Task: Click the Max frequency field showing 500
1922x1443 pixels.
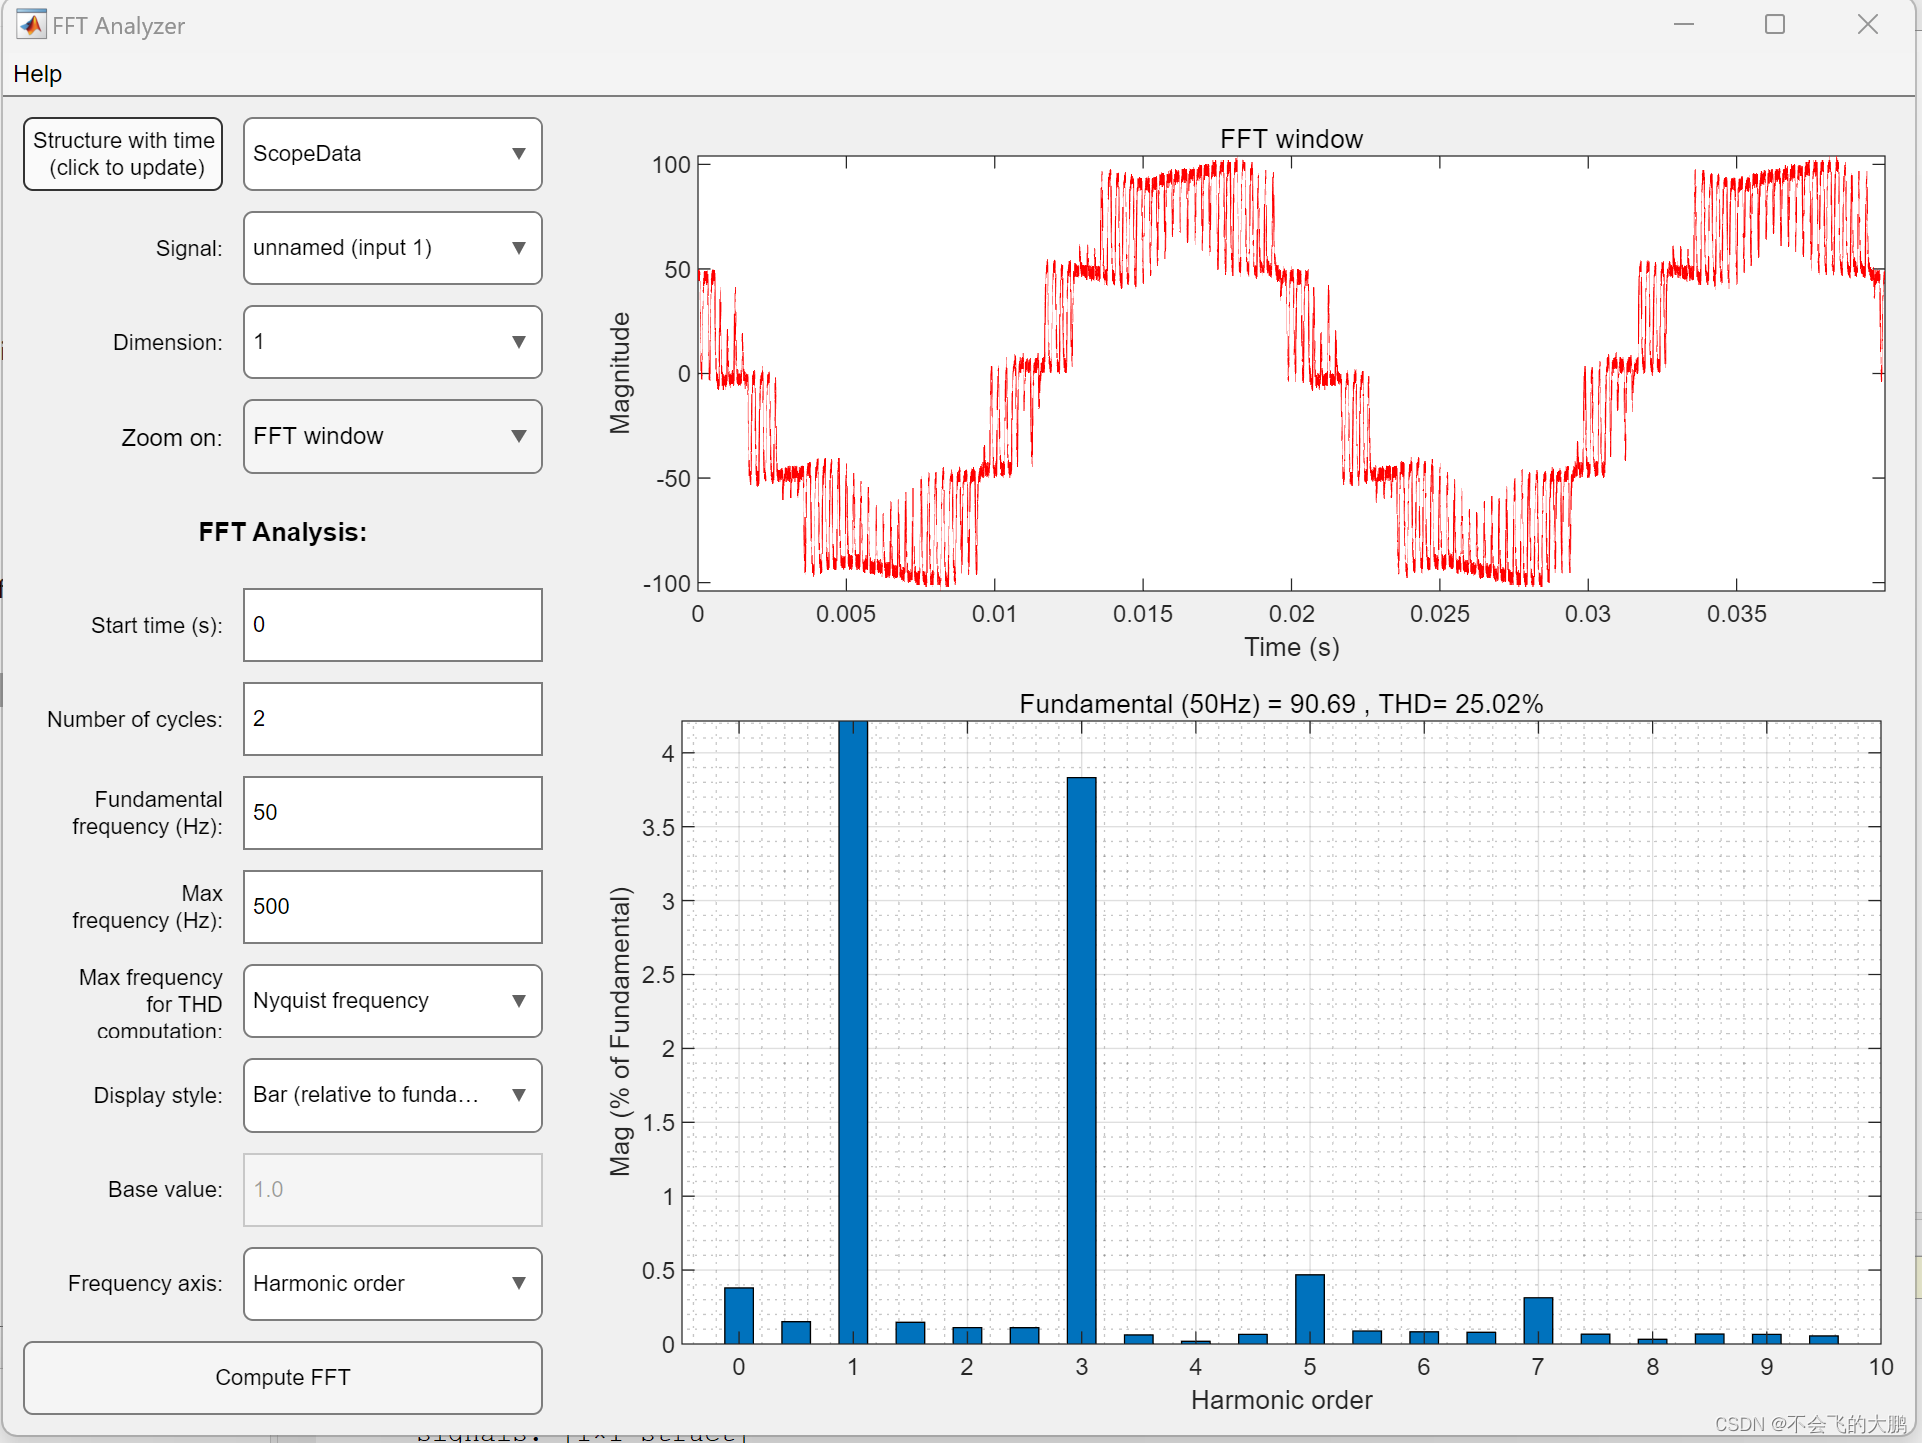Action: coord(392,907)
